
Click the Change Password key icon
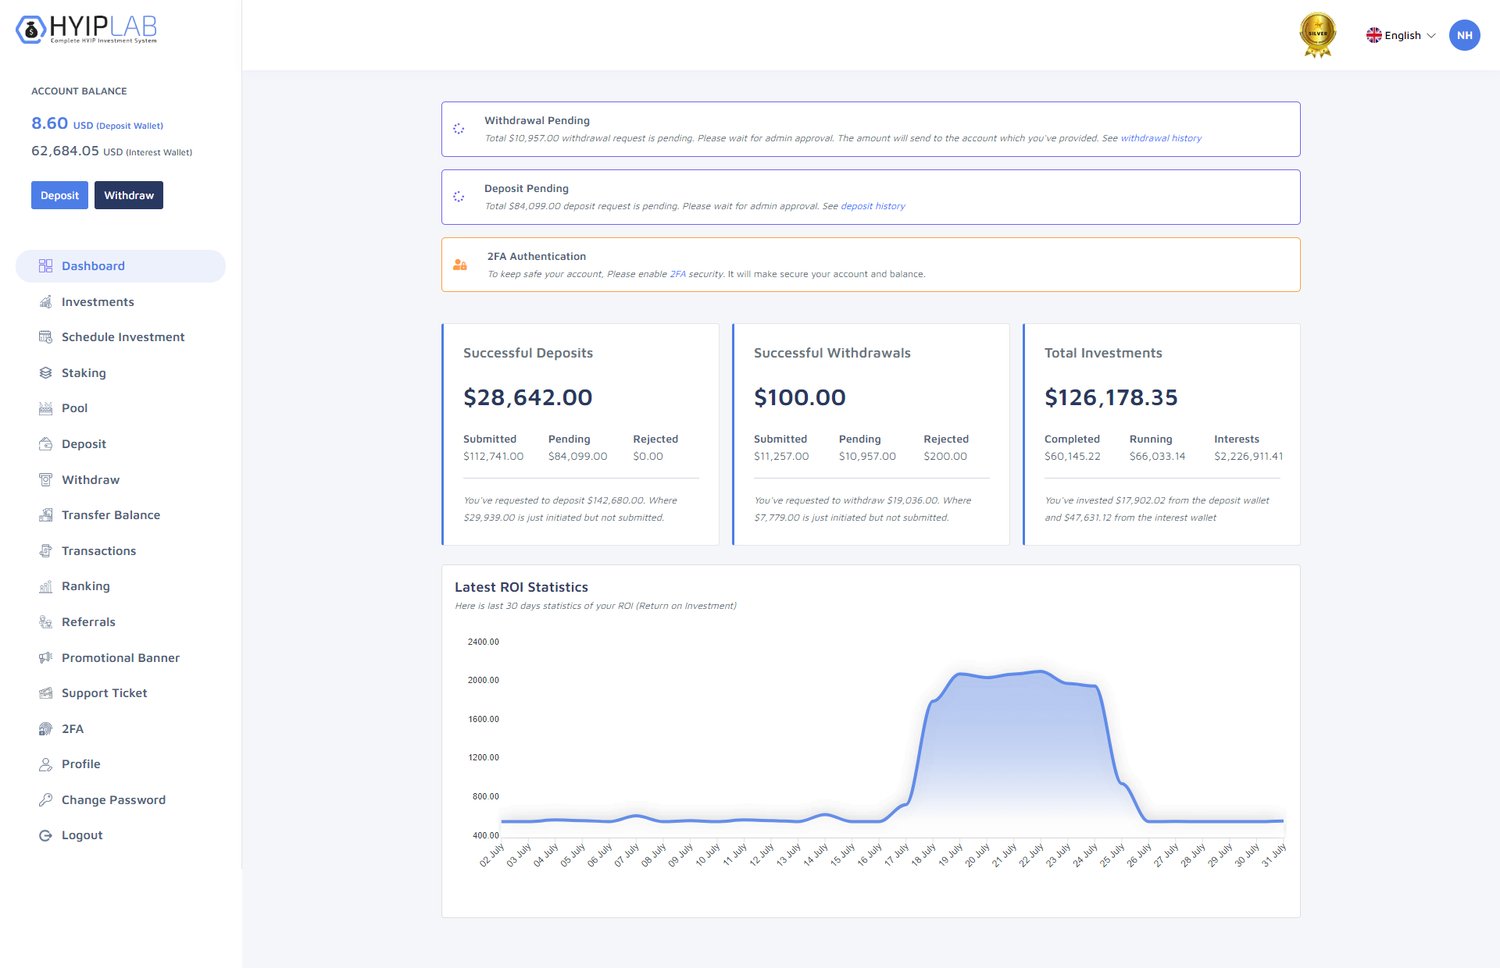(45, 800)
